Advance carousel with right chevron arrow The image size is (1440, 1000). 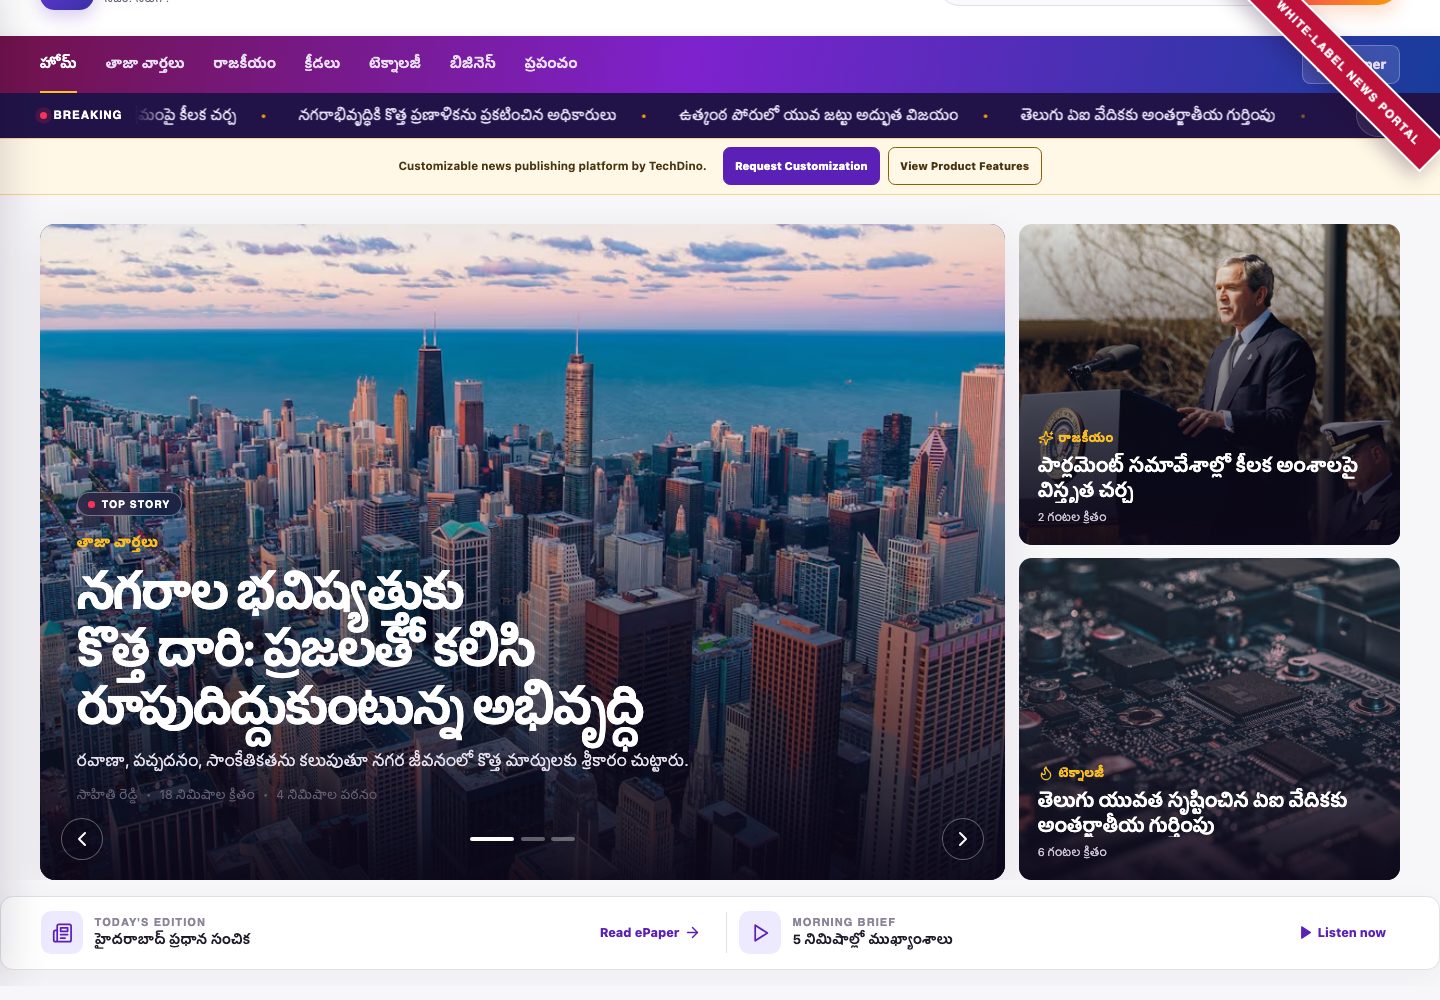click(963, 839)
